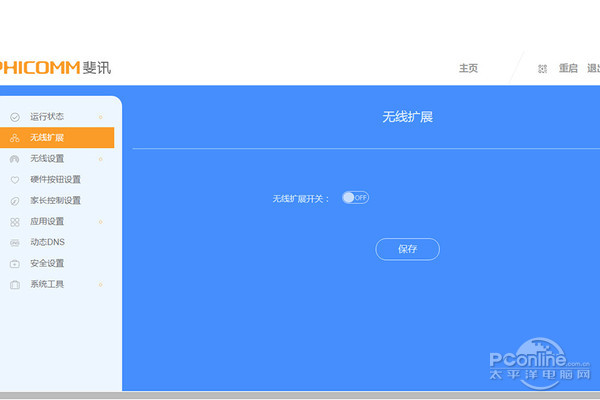Open 安全设置 in the sidebar
600x400 pixels.
[47, 263]
